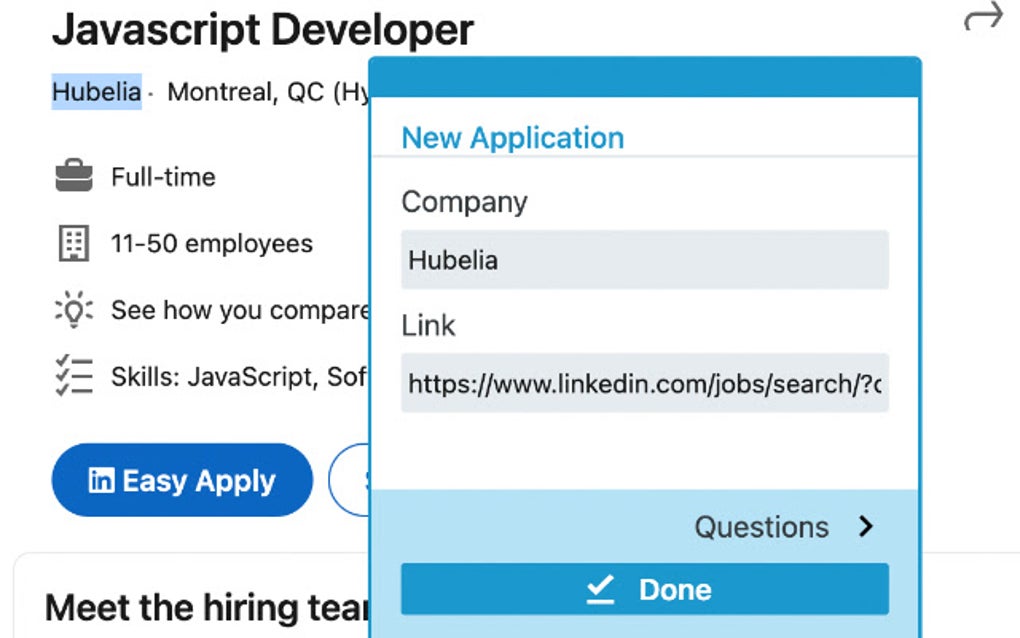Select the See how you compare text
This screenshot has height=638, width=1020.
pos(240,310)
